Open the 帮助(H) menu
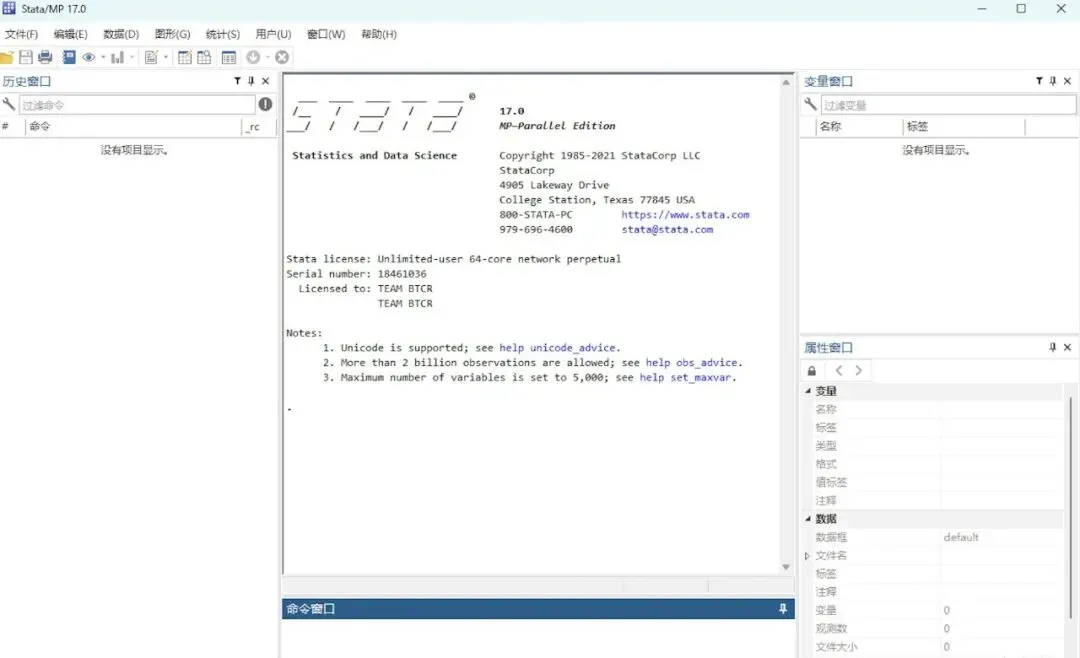Image resolution: width=1080 pixels, height=658 pixels. (379, 34)
